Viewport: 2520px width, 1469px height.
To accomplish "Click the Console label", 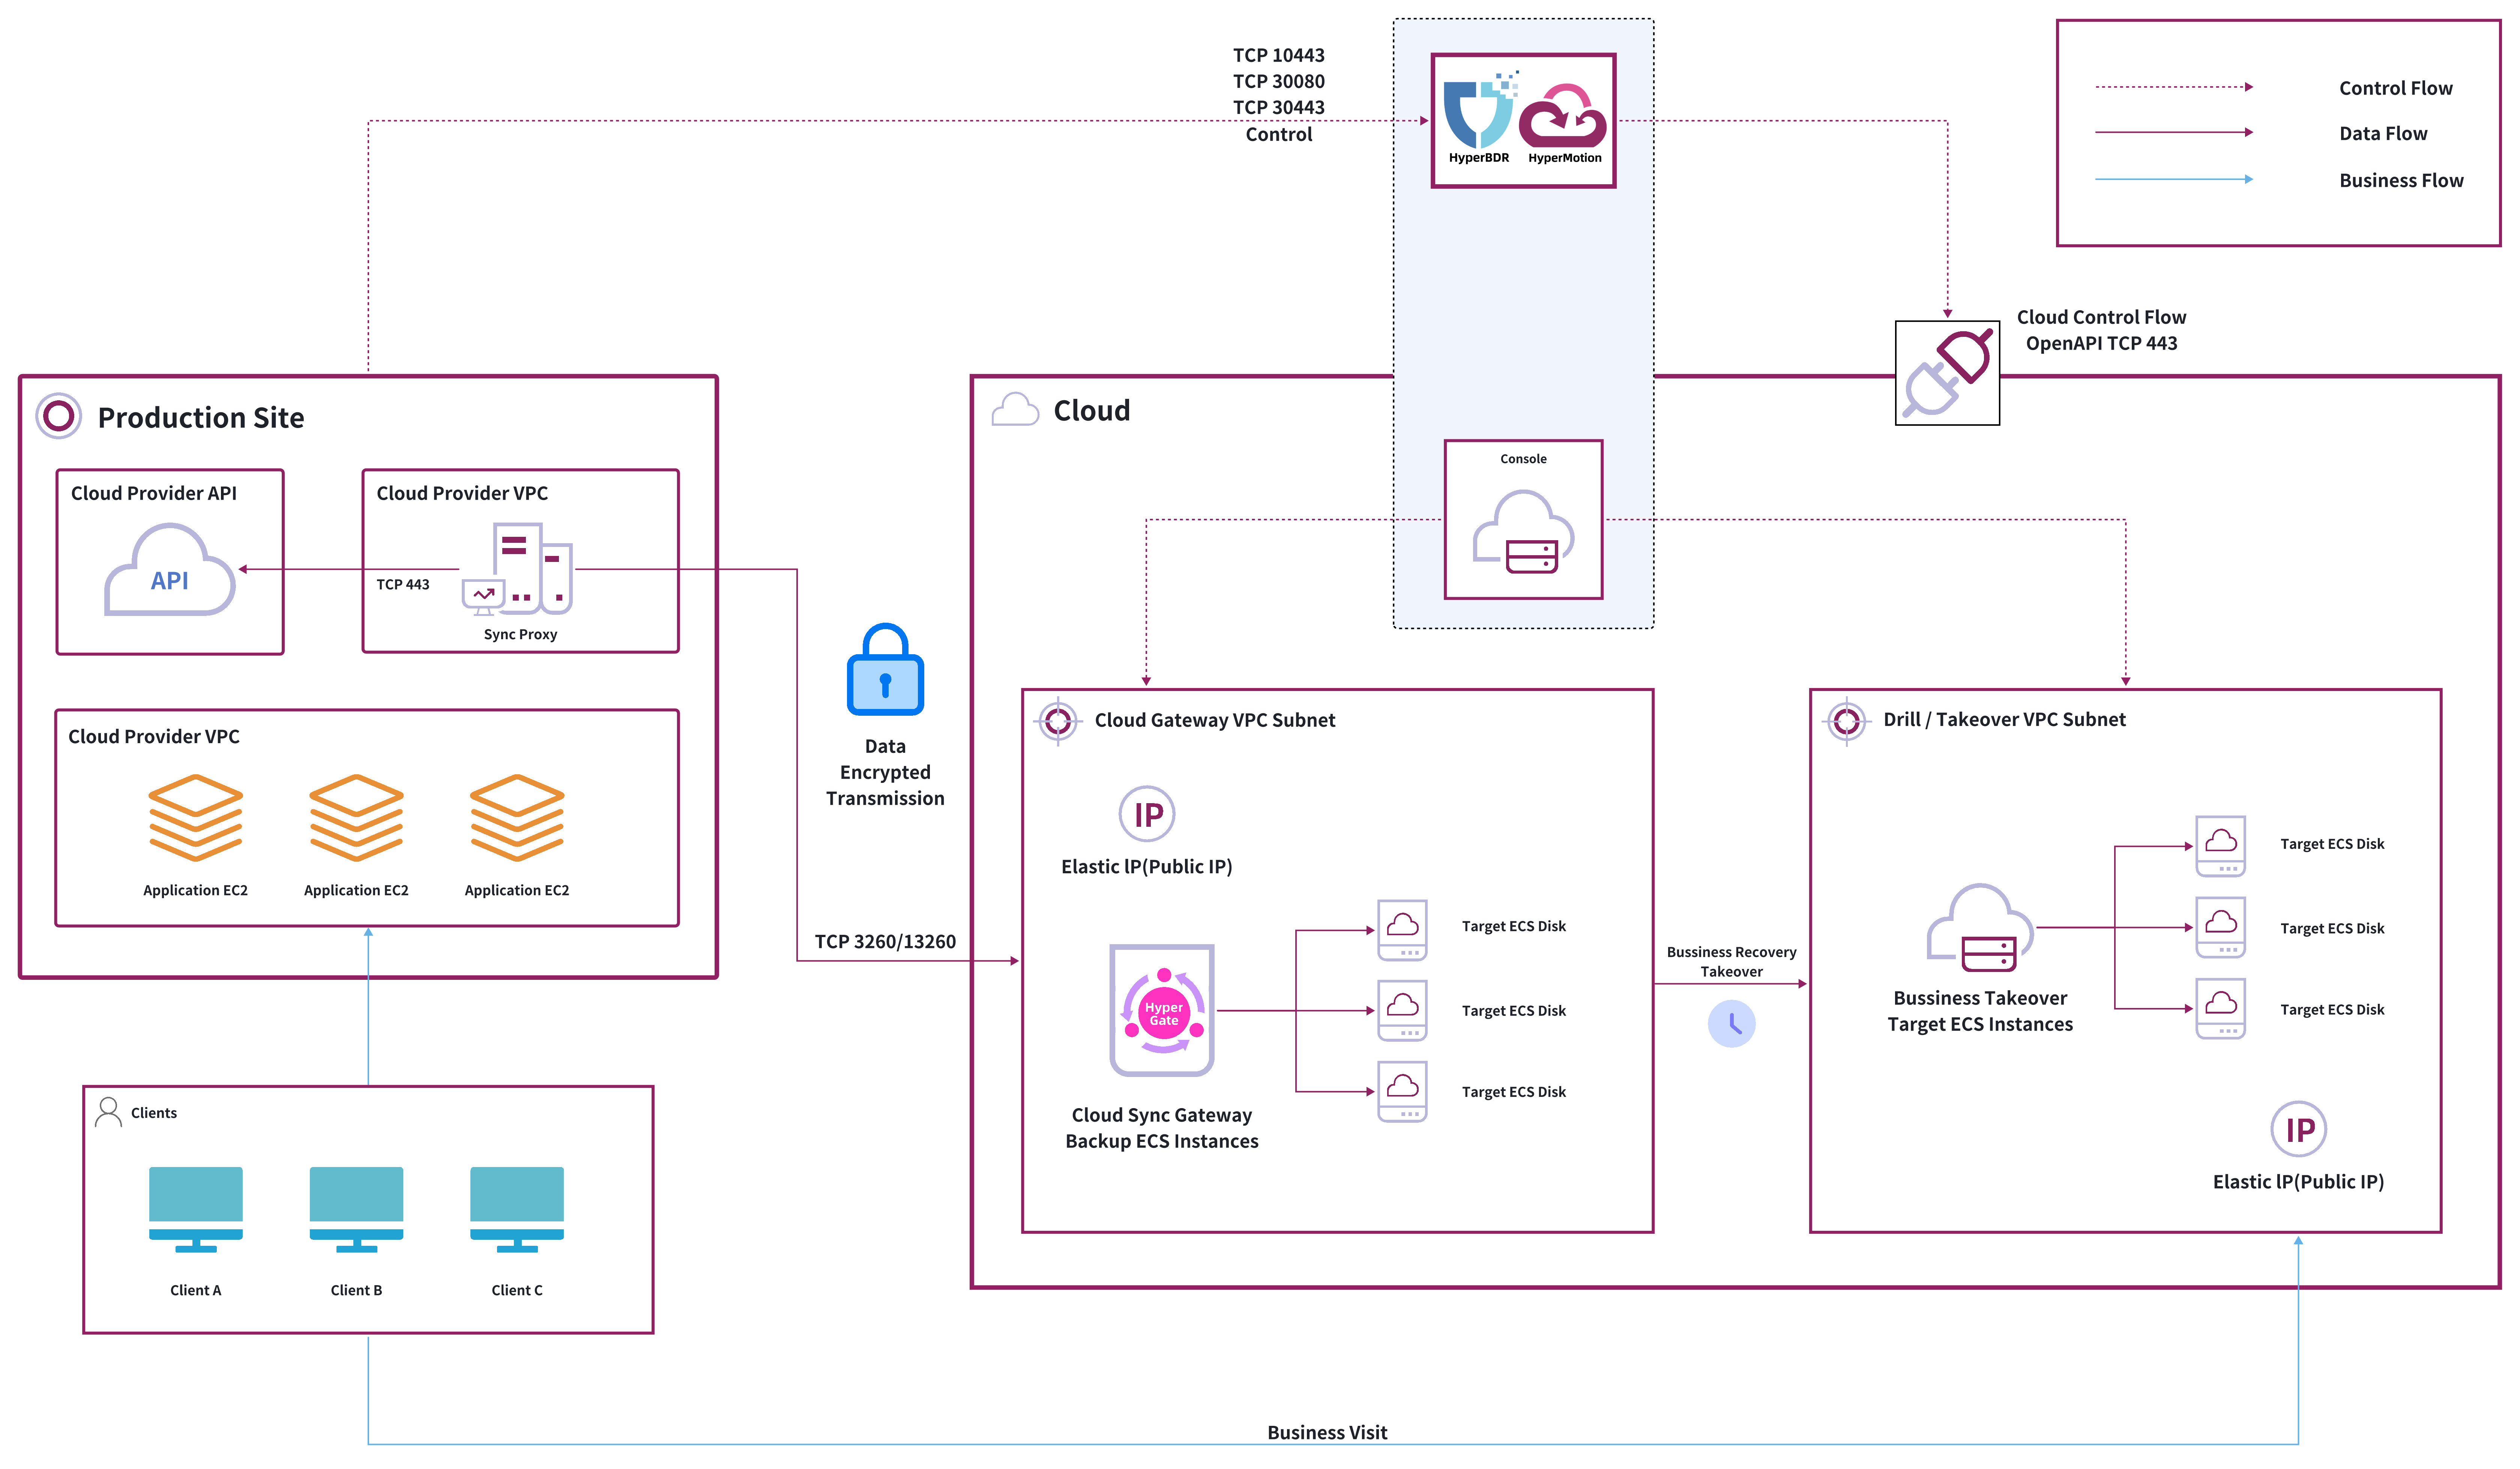I will click(1523, 459).
